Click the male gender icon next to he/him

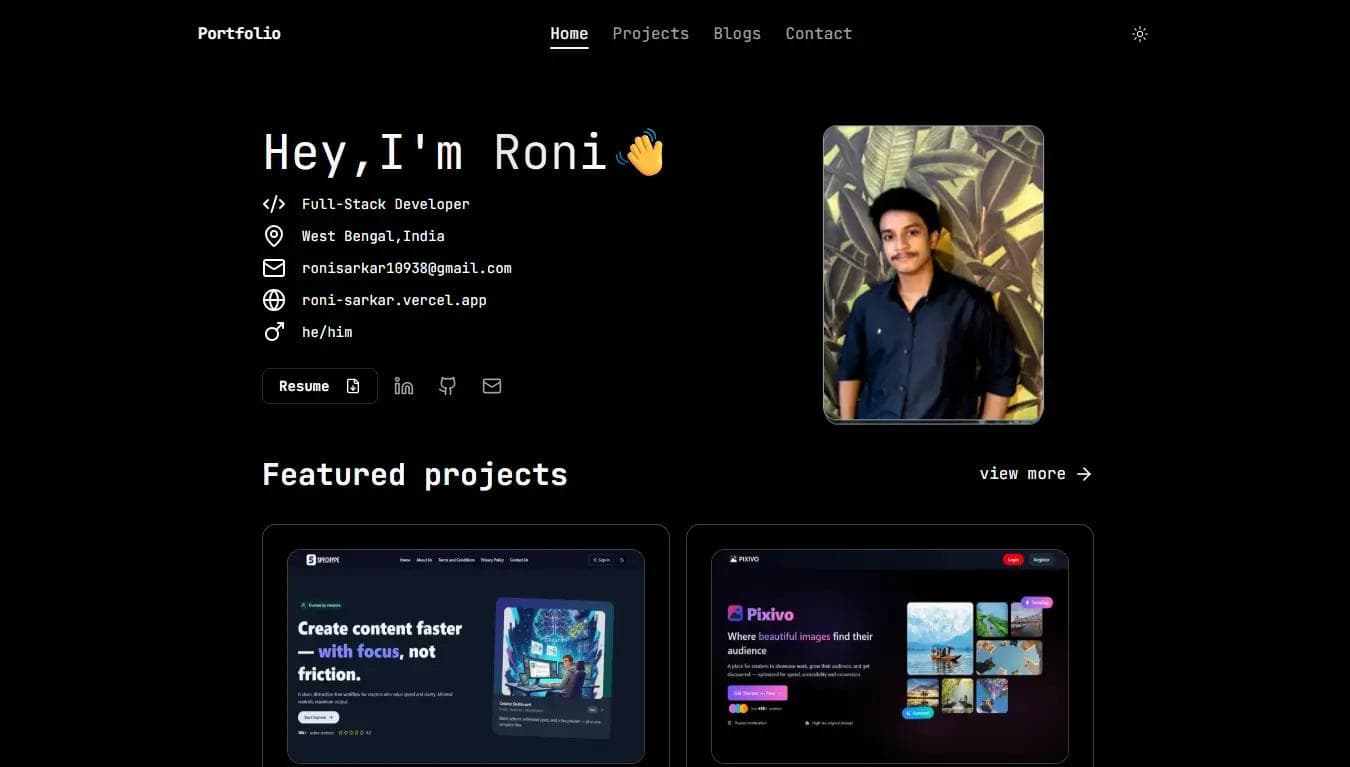pyautogui.click(x=273, y=331)
